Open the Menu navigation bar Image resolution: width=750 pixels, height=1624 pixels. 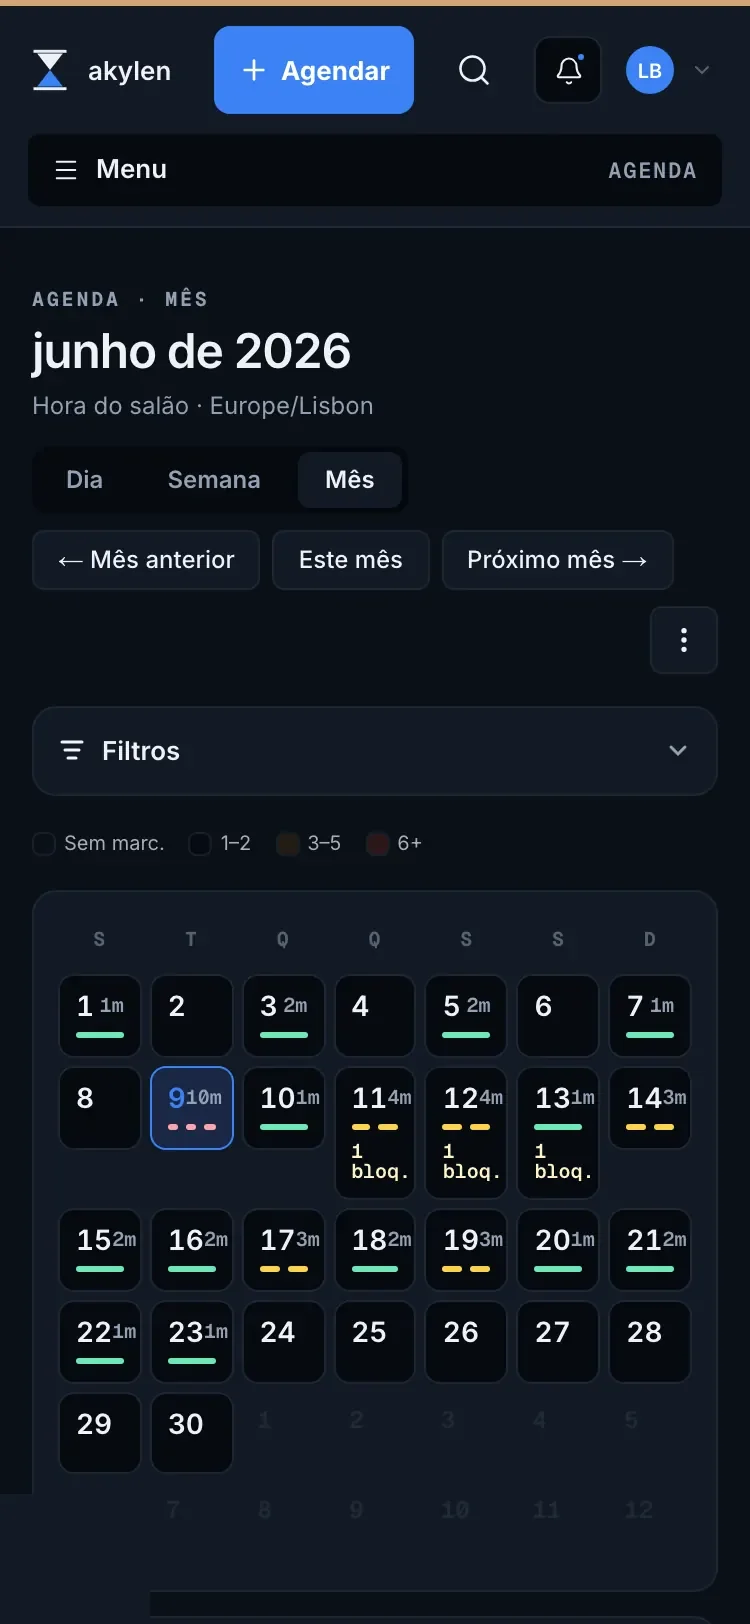[375, 170]
